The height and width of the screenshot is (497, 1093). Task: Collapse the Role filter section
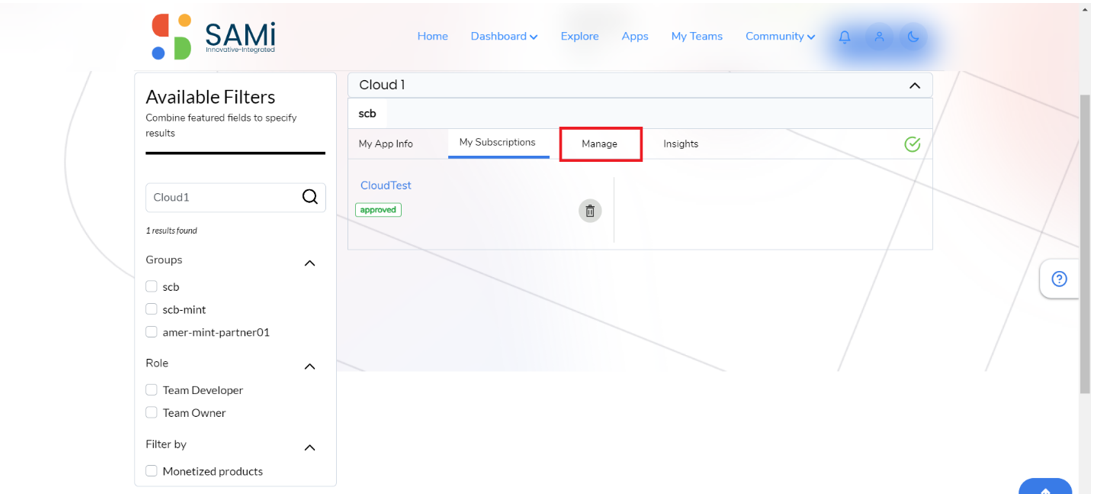pyautogui.click(x=310, y=366)
